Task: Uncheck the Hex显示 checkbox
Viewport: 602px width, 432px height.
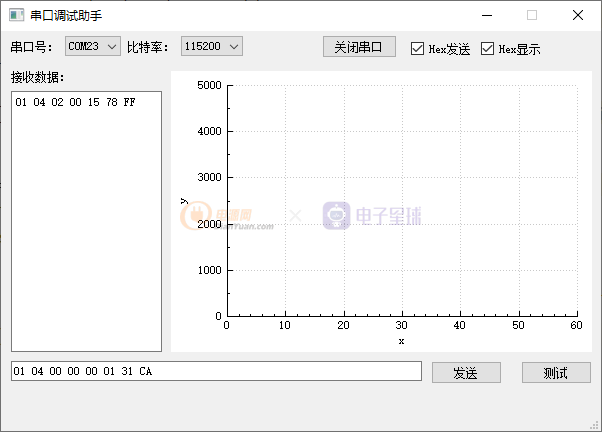Action: 488,48
